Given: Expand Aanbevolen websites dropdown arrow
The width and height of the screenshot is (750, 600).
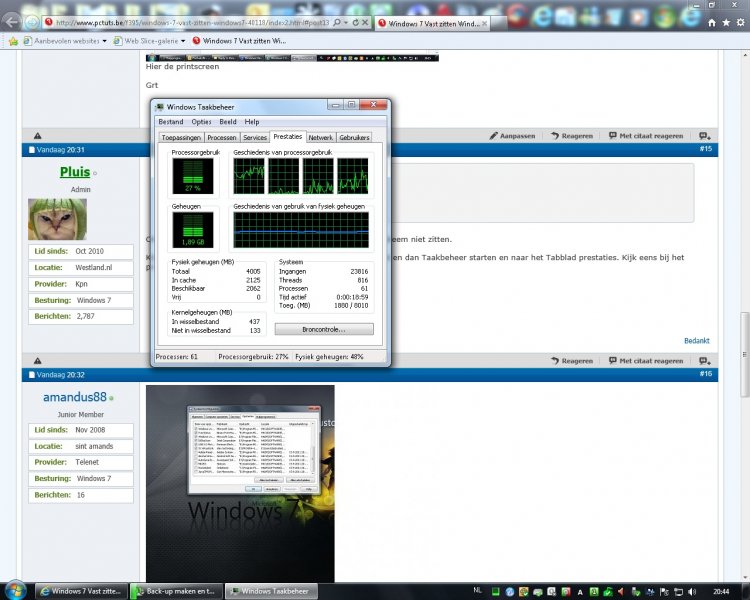Looking at the screenshot, I should (104, 41).
